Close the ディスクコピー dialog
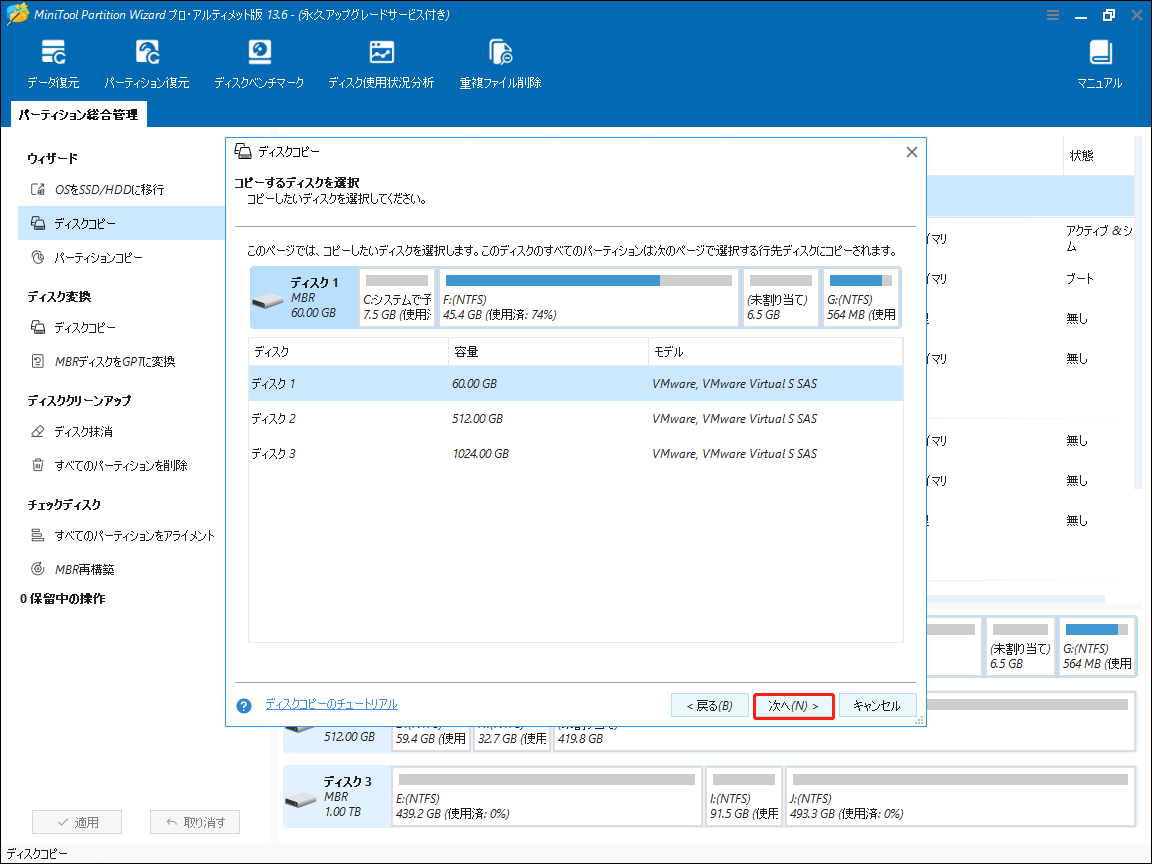Image resolution: width=1152 pixels, height=864 pixels. (912, 152)
